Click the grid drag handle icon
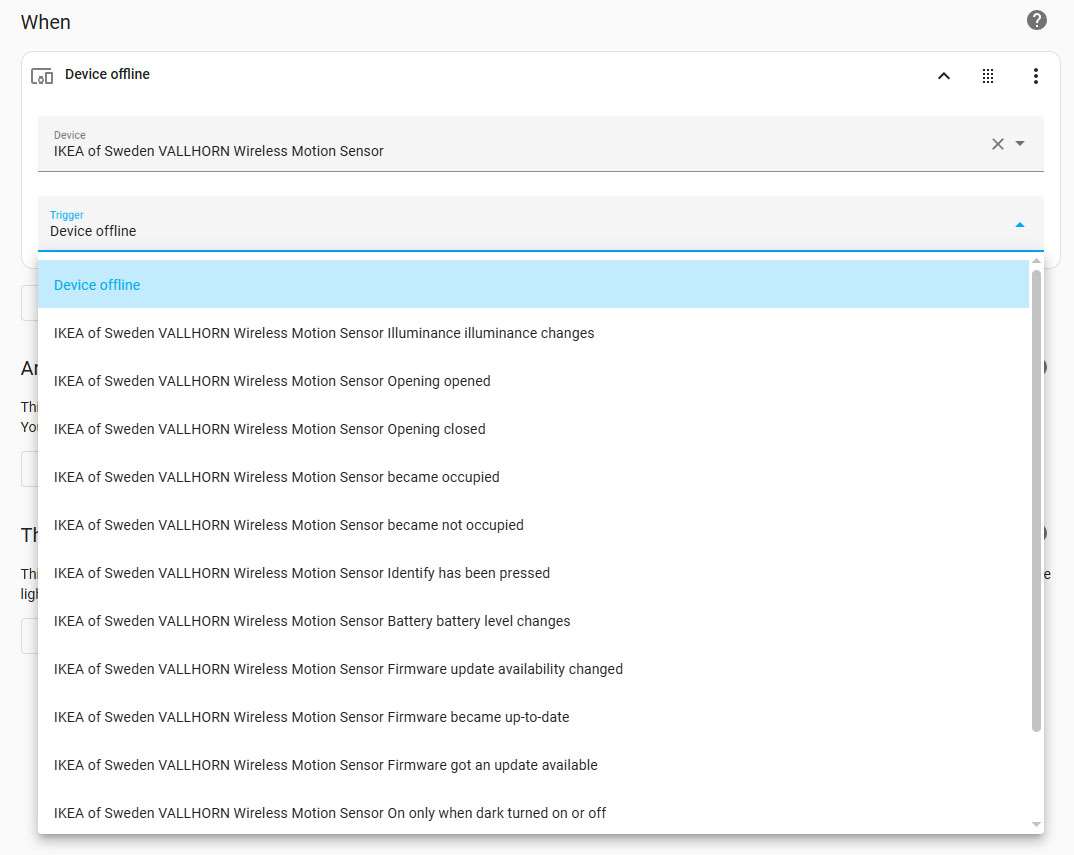Screen dimensions: 1074x855 [x=988, y=76]
